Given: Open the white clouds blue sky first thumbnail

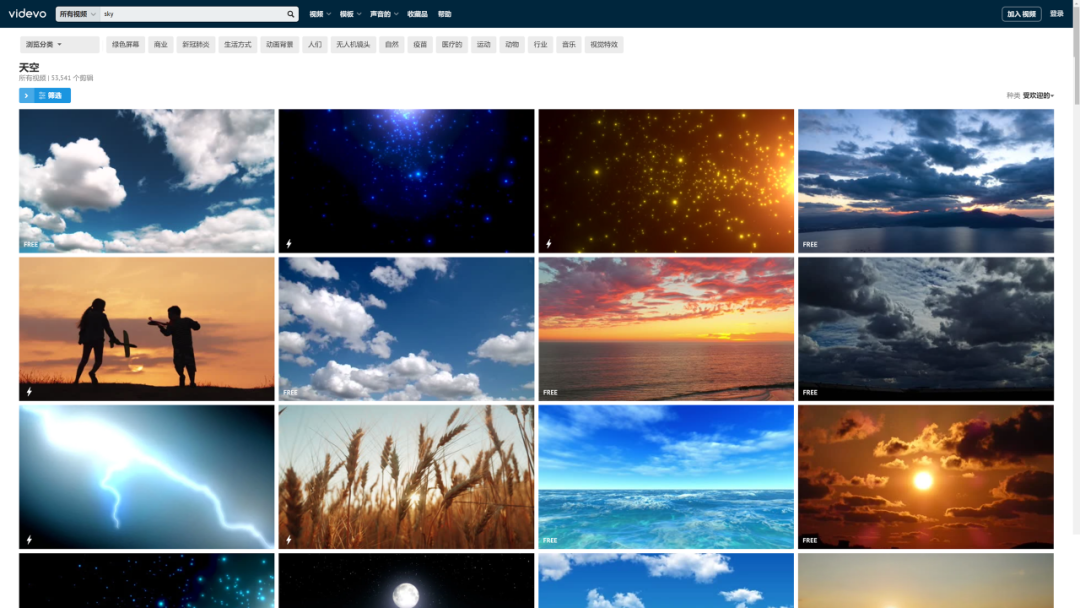Looking at the screenshot, I should pyautogui.click(x=147, y=181).
